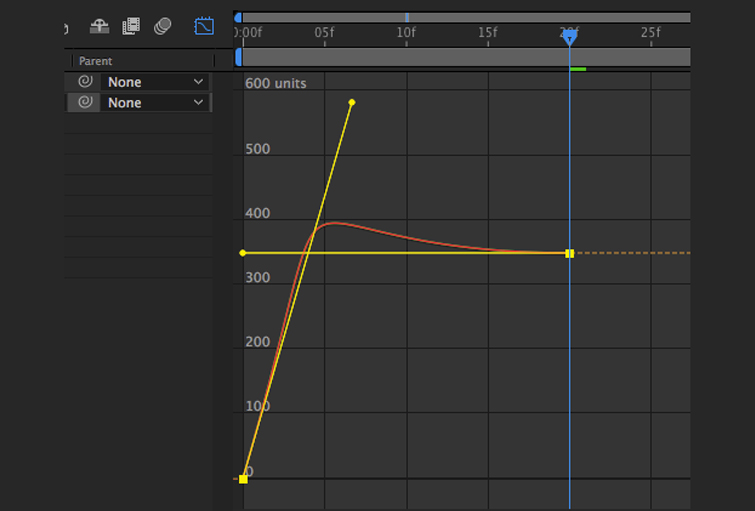755x511 pixels.
Task: Click the left handle of the horizontal tangent line
Action: tap(243, 253)
